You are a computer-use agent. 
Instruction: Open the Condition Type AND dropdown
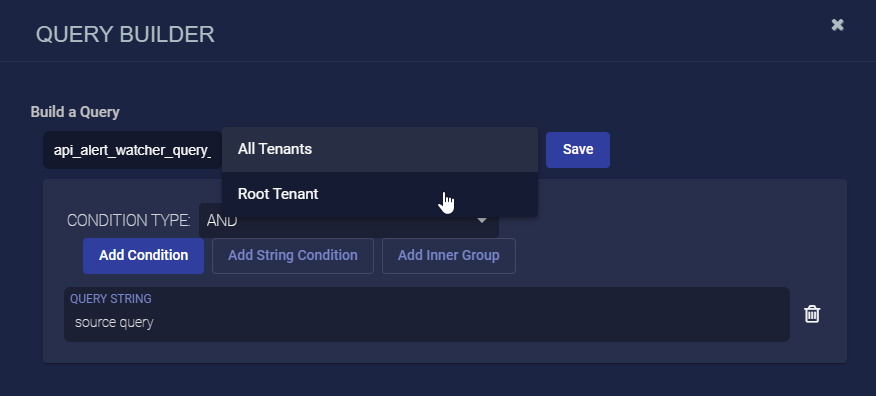(x=349, y=221)
